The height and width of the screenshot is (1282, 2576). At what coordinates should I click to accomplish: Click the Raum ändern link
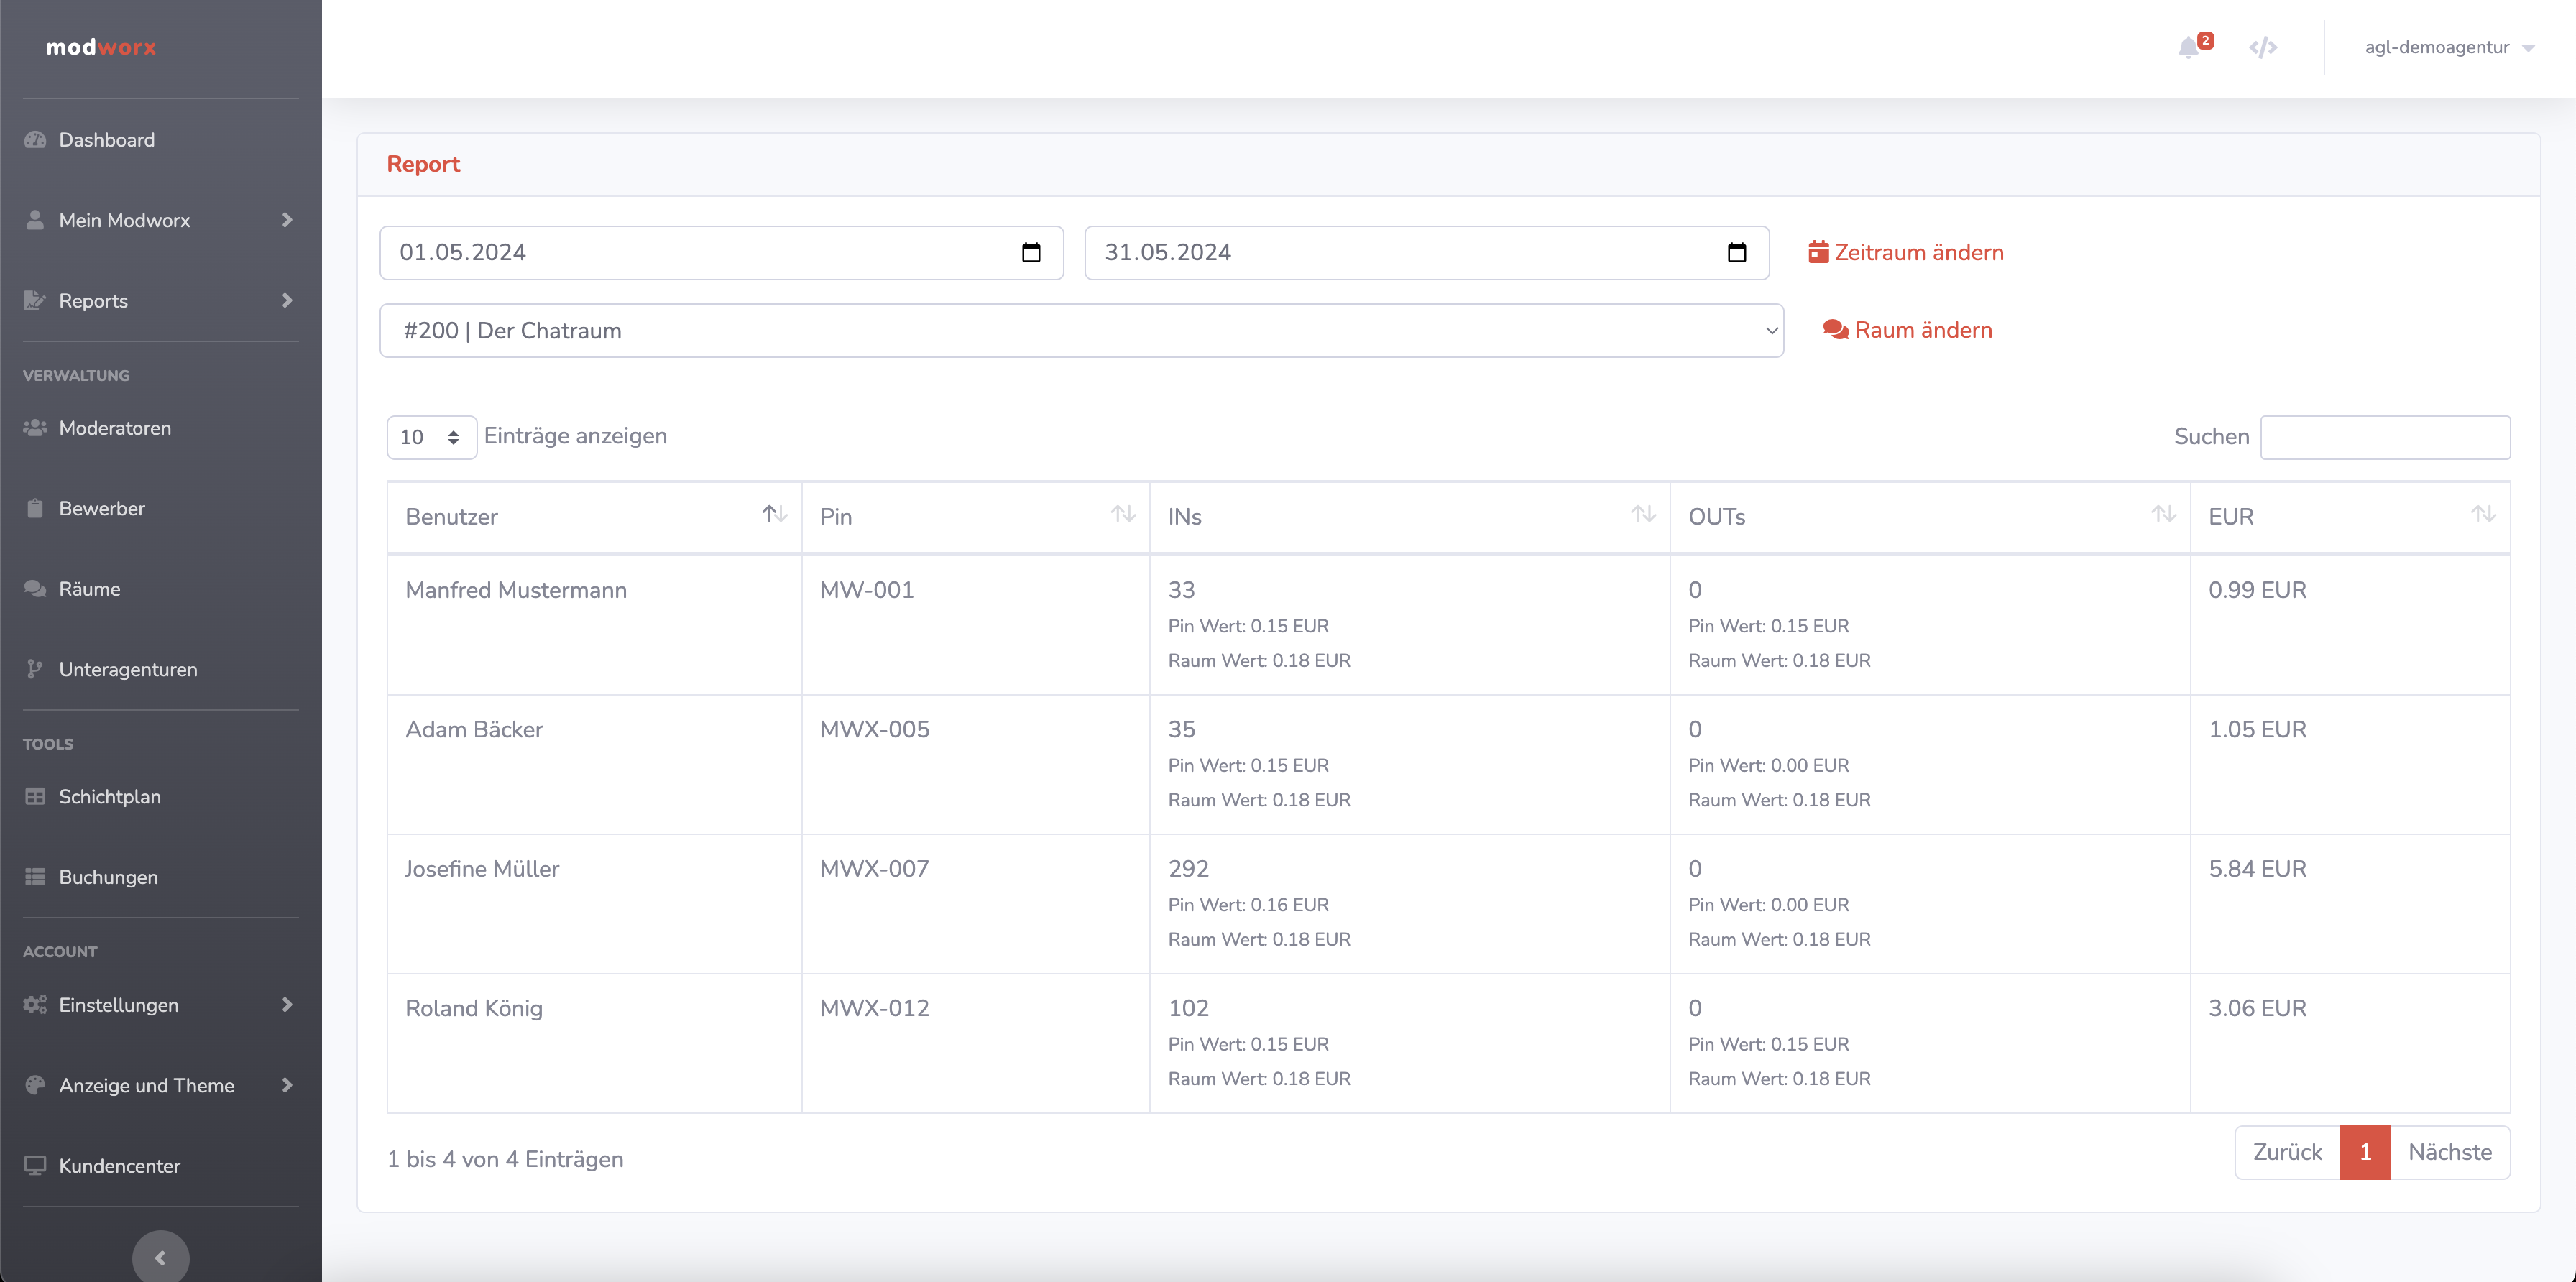1907,330
